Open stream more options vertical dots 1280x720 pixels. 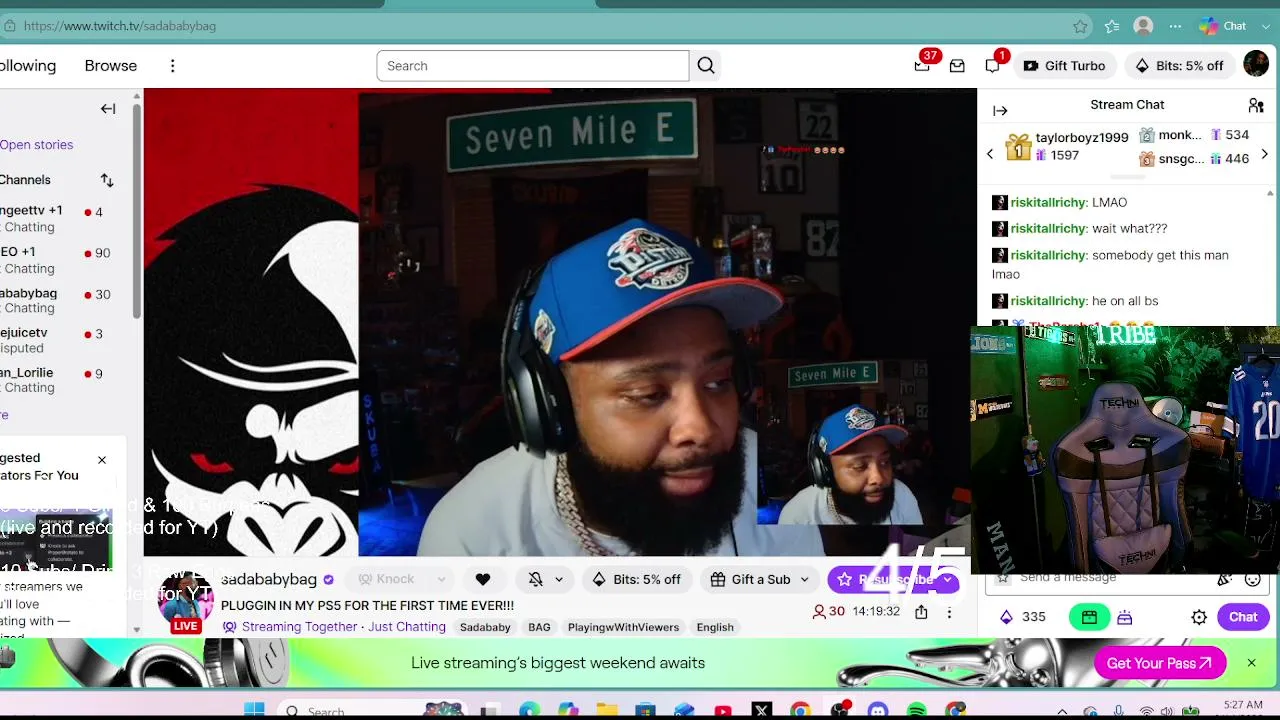coord(949,612)
